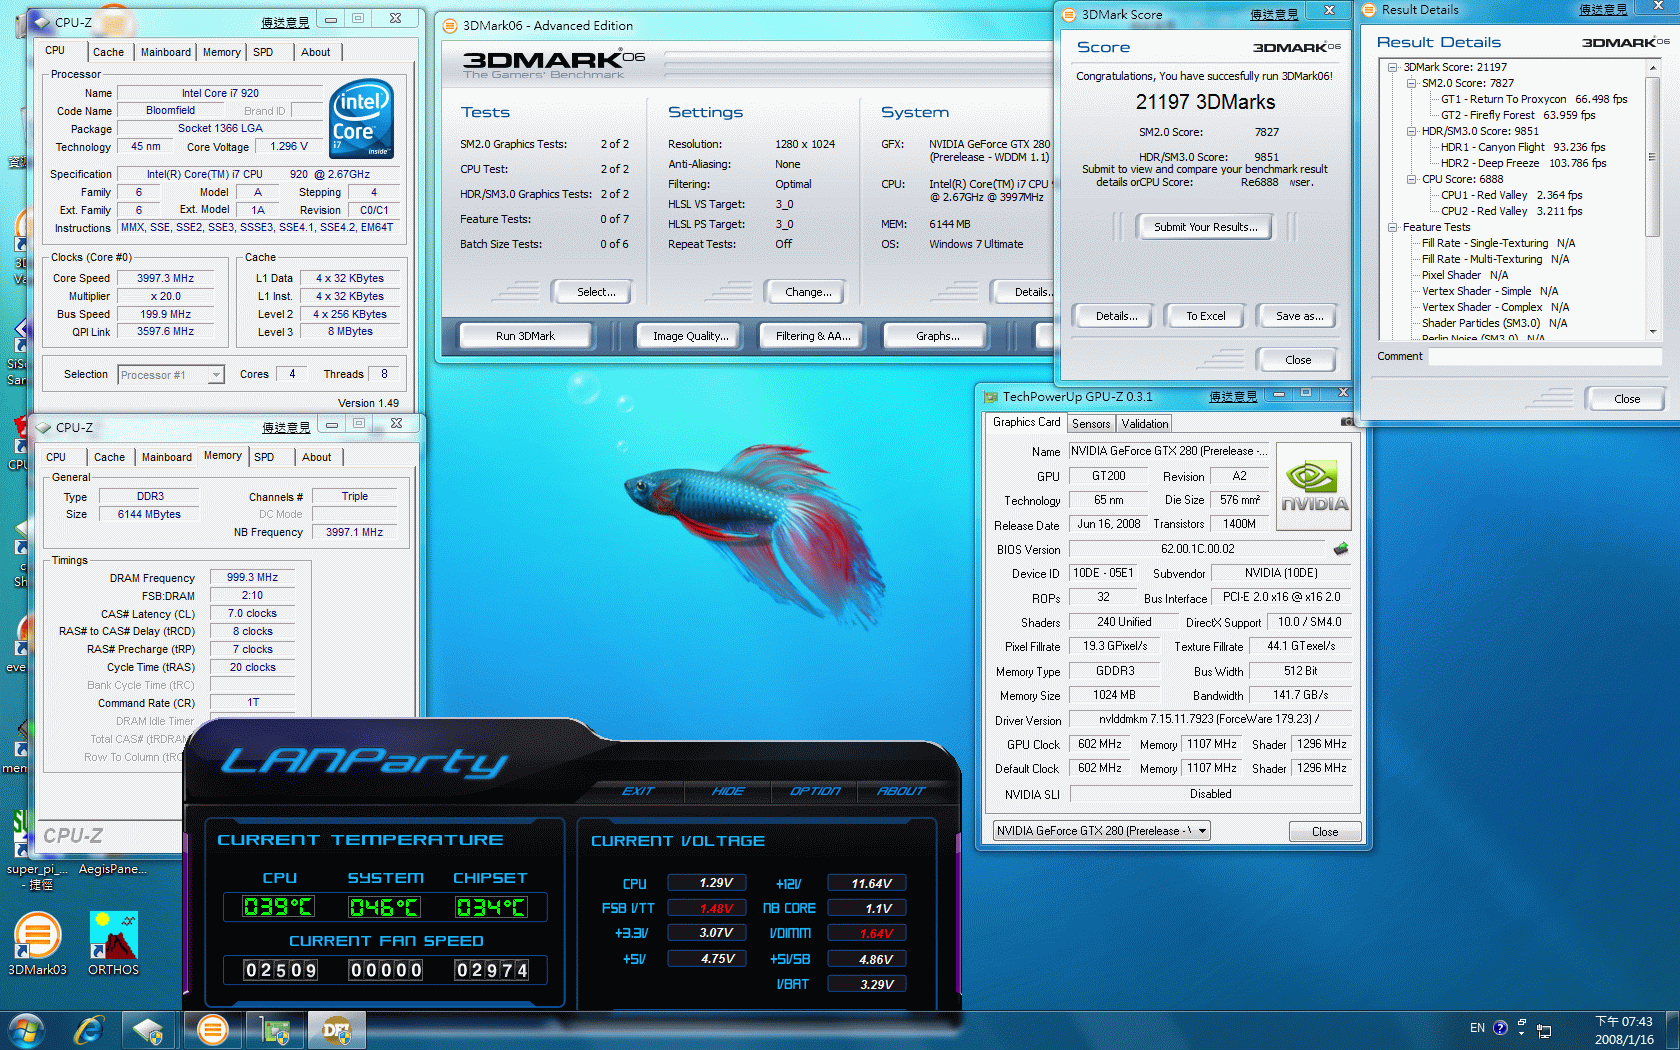The image size is (1680, 1050).
Task: Launch Internet Explorer from the taskbar
Action: (x=89, y=1030)
